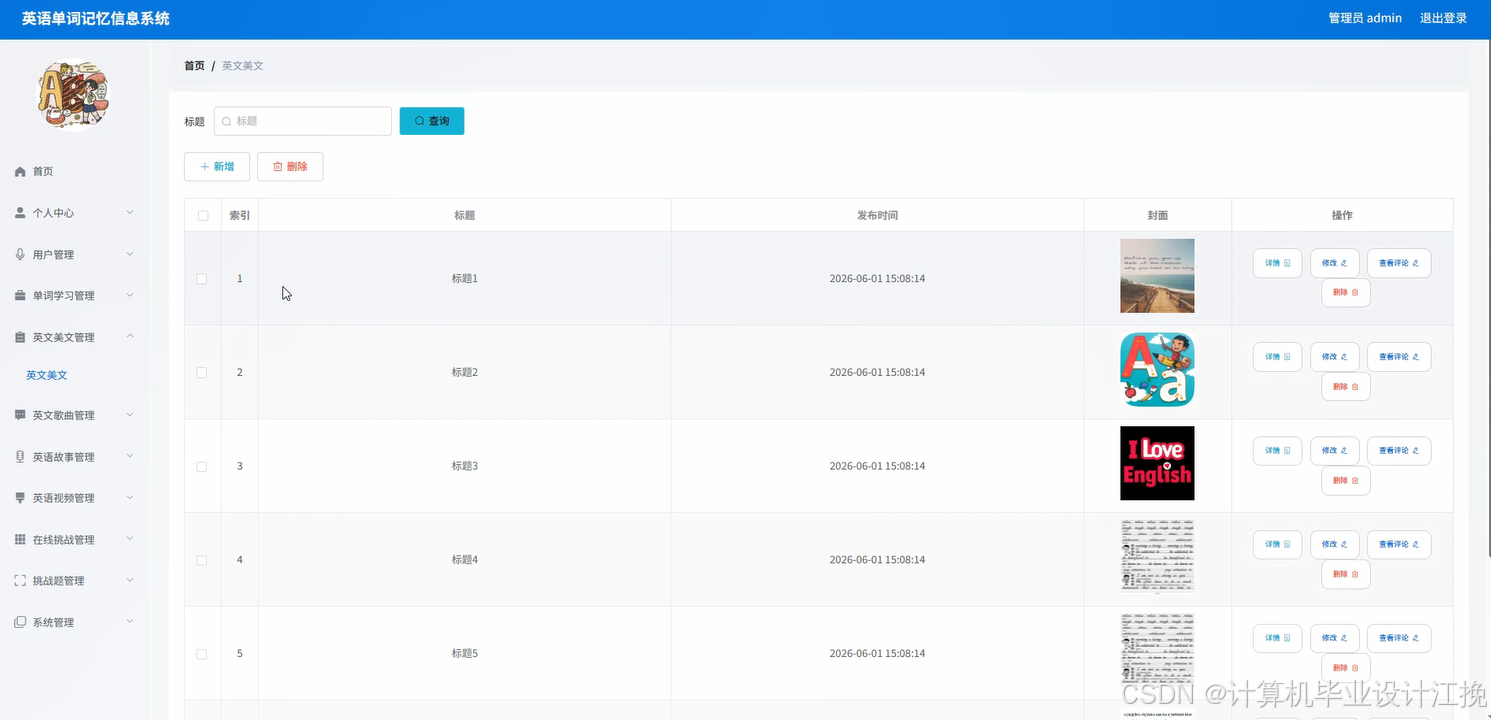
Task: Open 详情 for 标题5 row
Action: 1277,638
